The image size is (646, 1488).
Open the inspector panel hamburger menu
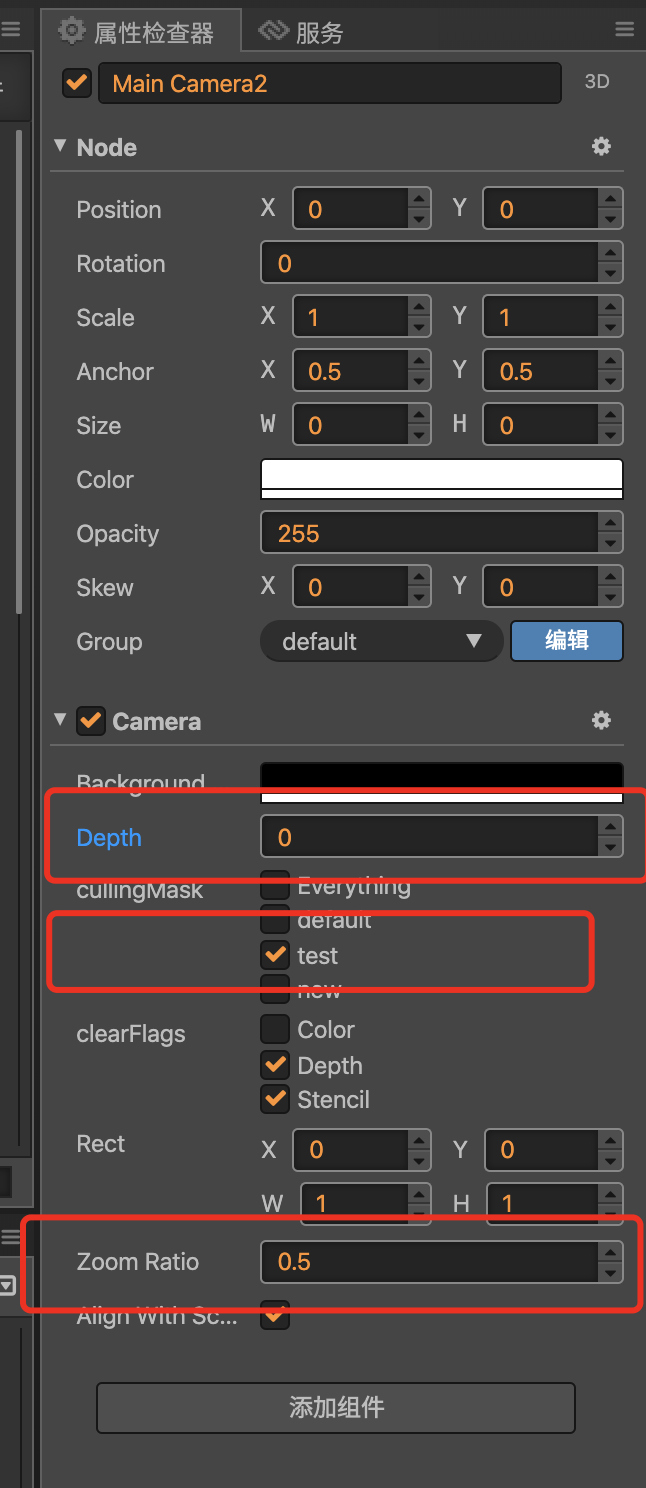point(625,30)
